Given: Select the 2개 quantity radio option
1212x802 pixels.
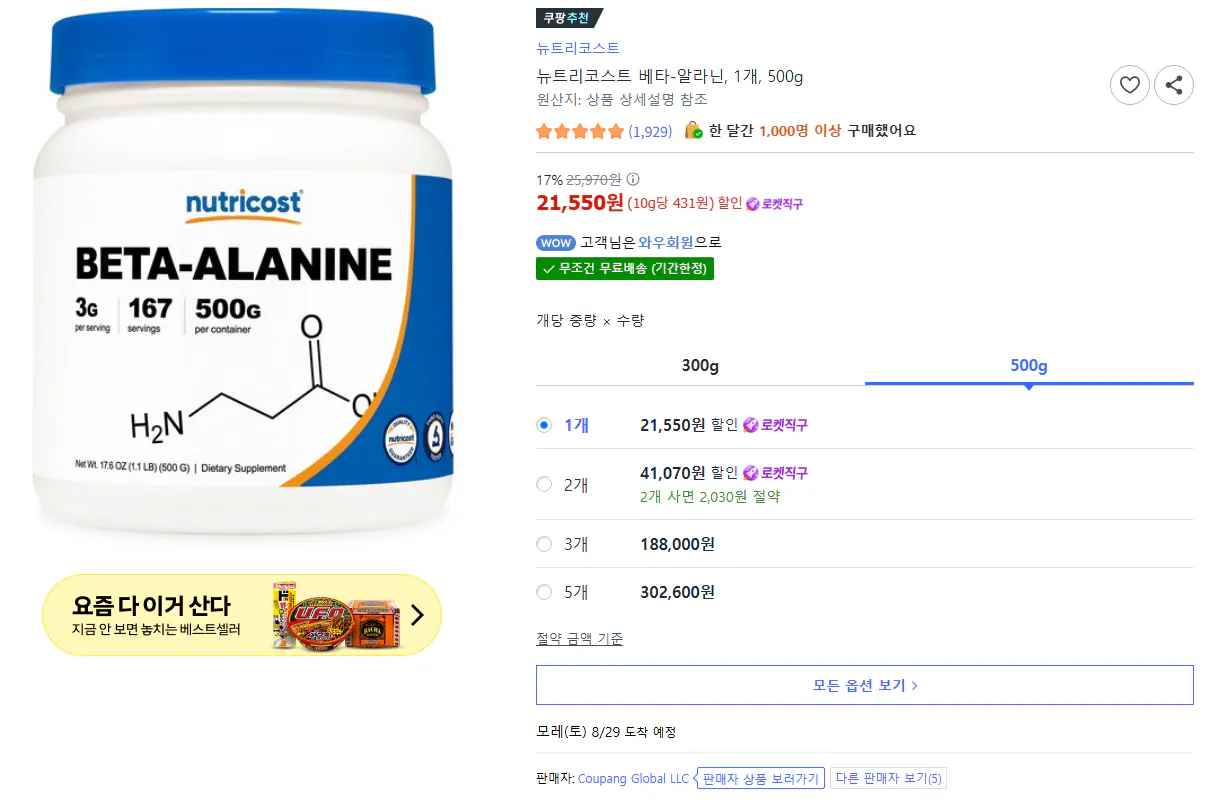Looking at the screenshot, I should (x=544, y=484).
